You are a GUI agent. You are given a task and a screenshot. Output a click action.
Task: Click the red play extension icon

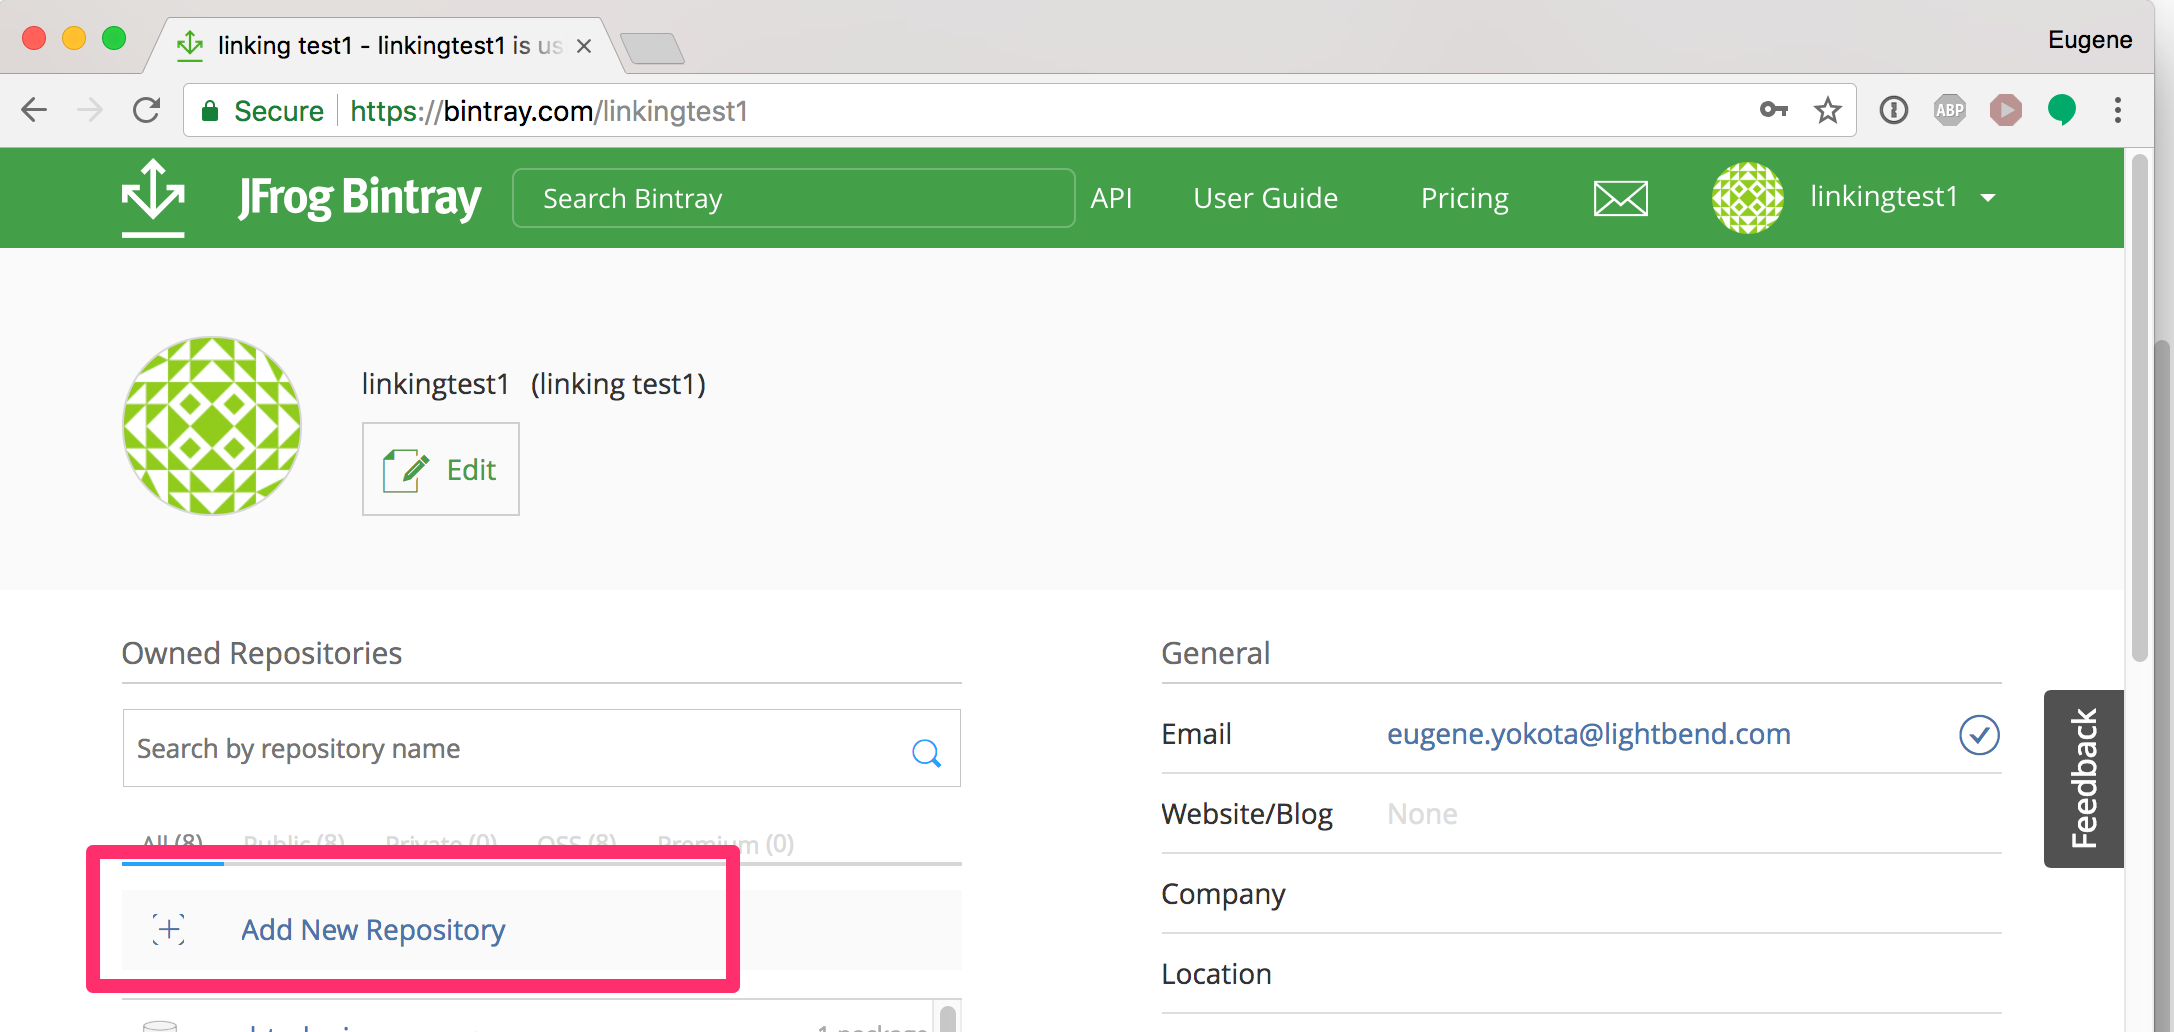point(2006,110)
